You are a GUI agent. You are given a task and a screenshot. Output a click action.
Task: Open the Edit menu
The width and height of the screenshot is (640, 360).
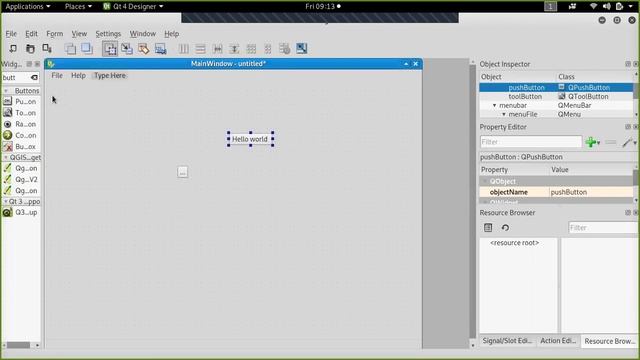pos(31,34)
